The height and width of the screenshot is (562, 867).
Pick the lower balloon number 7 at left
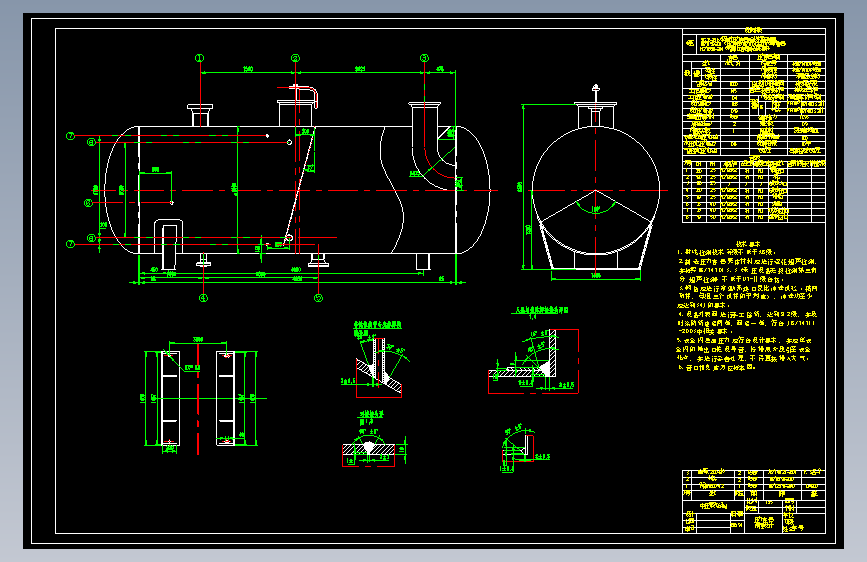tap(70, 244)
